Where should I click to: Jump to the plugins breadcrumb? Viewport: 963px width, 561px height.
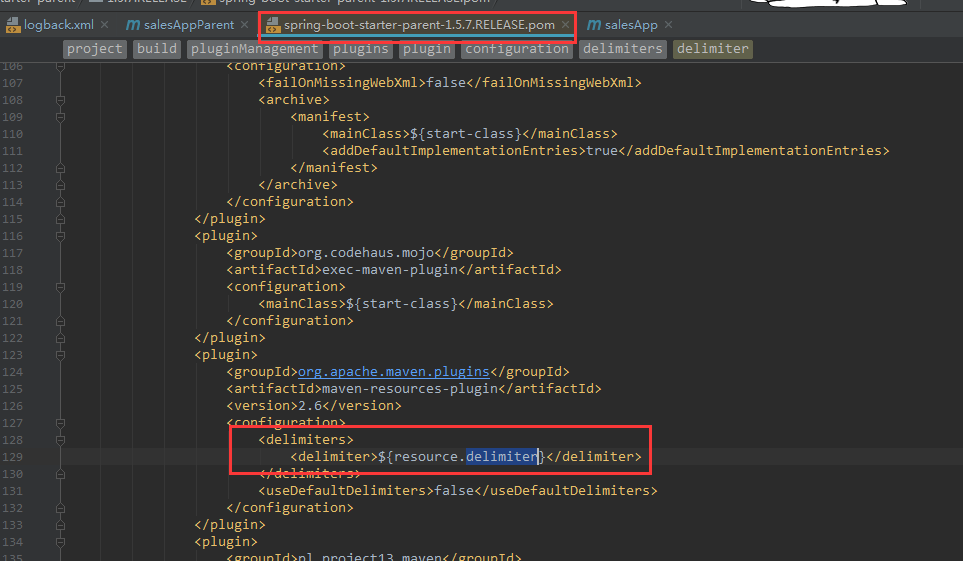[x=361, y=49]
